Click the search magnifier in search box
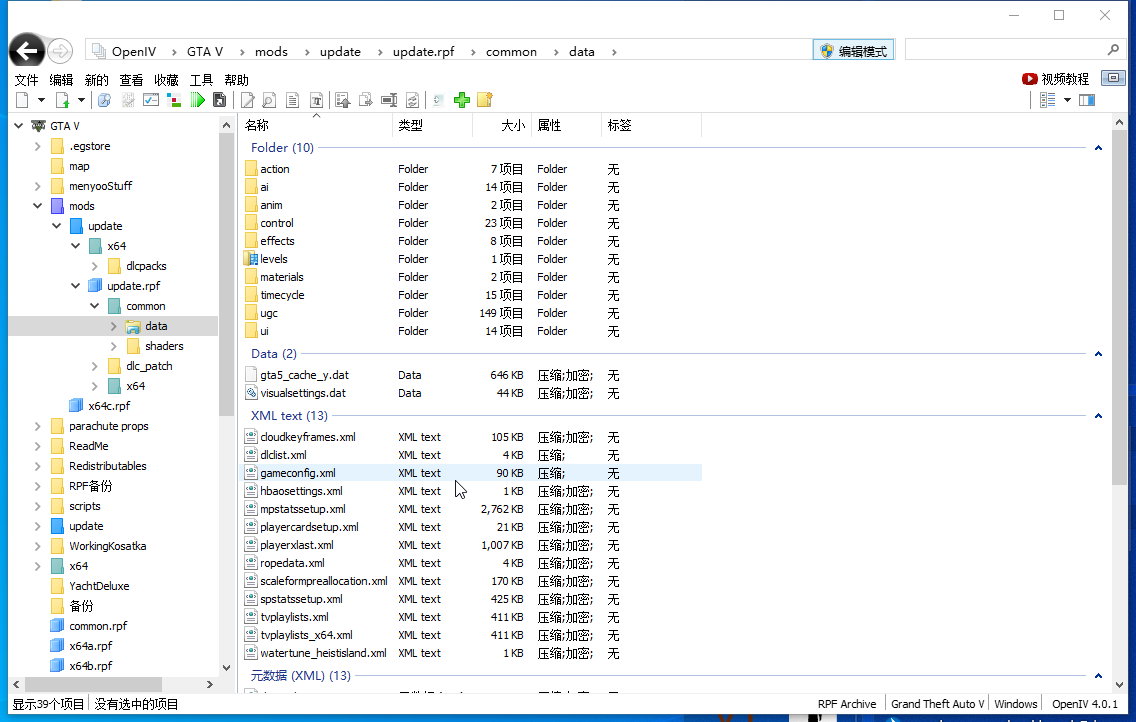Screen dimensions: 1136x722 tap(1113, 49)
